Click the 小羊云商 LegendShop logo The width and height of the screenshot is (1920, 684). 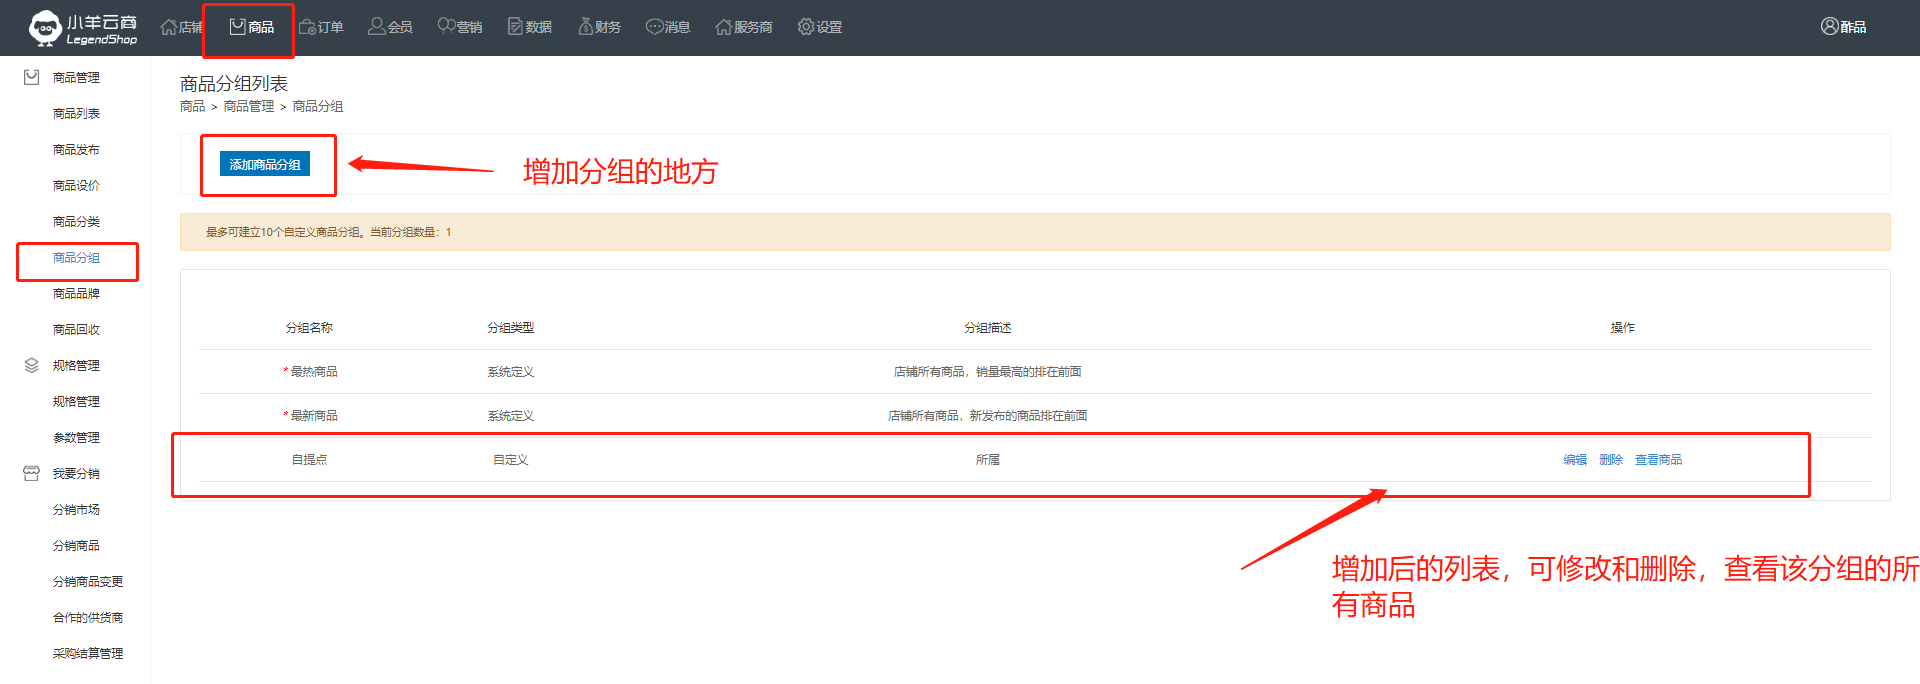pyautogui.click(x=82, y=28)
